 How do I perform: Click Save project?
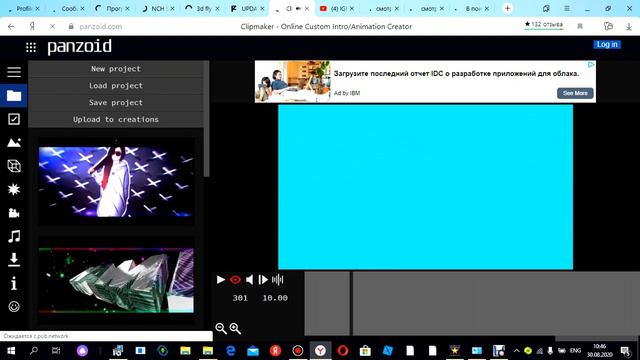[116, 102]
